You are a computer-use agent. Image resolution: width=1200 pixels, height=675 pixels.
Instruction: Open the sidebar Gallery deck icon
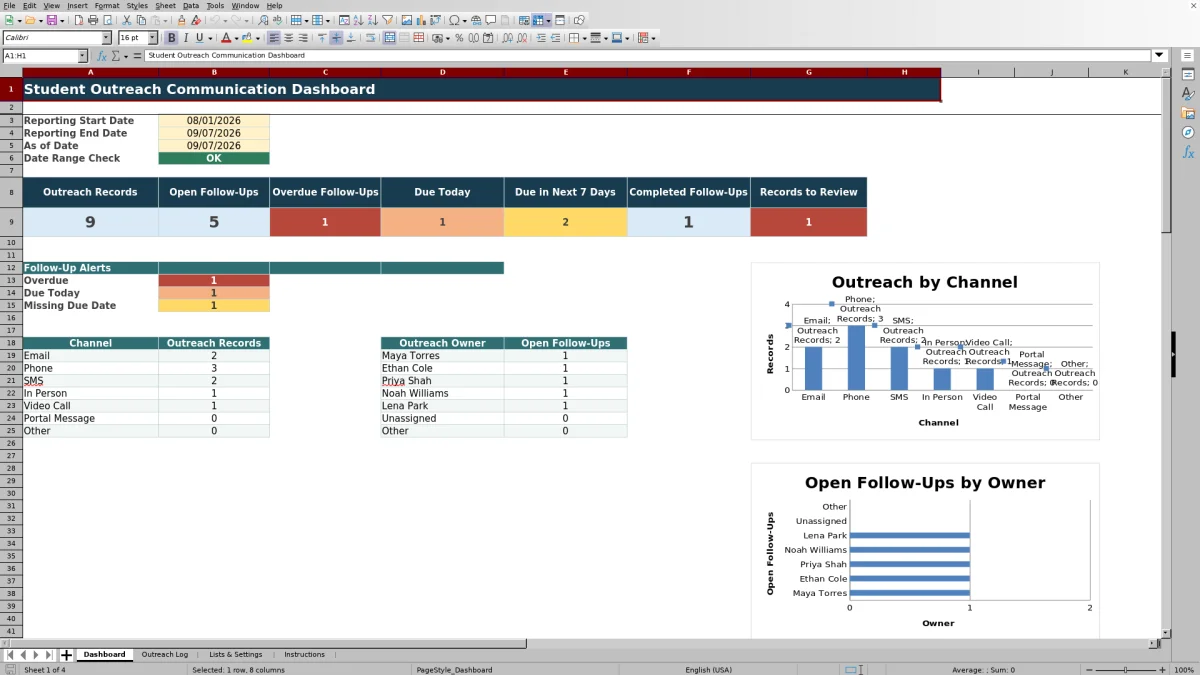pos(1188,113)
